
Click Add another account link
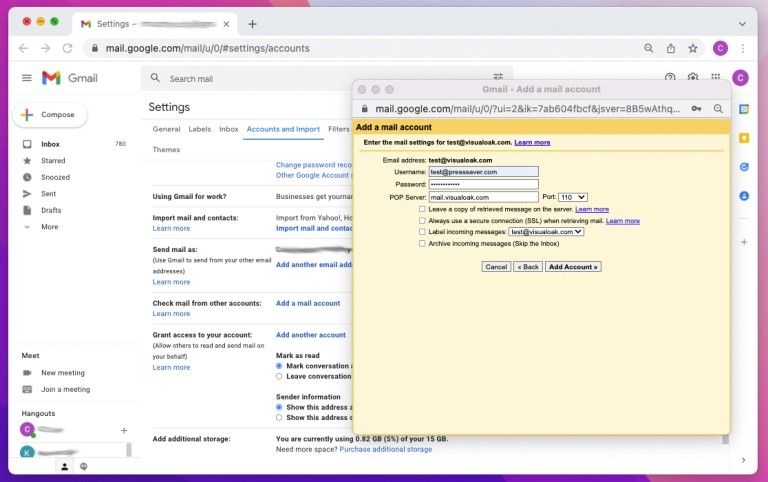[311, 335]
